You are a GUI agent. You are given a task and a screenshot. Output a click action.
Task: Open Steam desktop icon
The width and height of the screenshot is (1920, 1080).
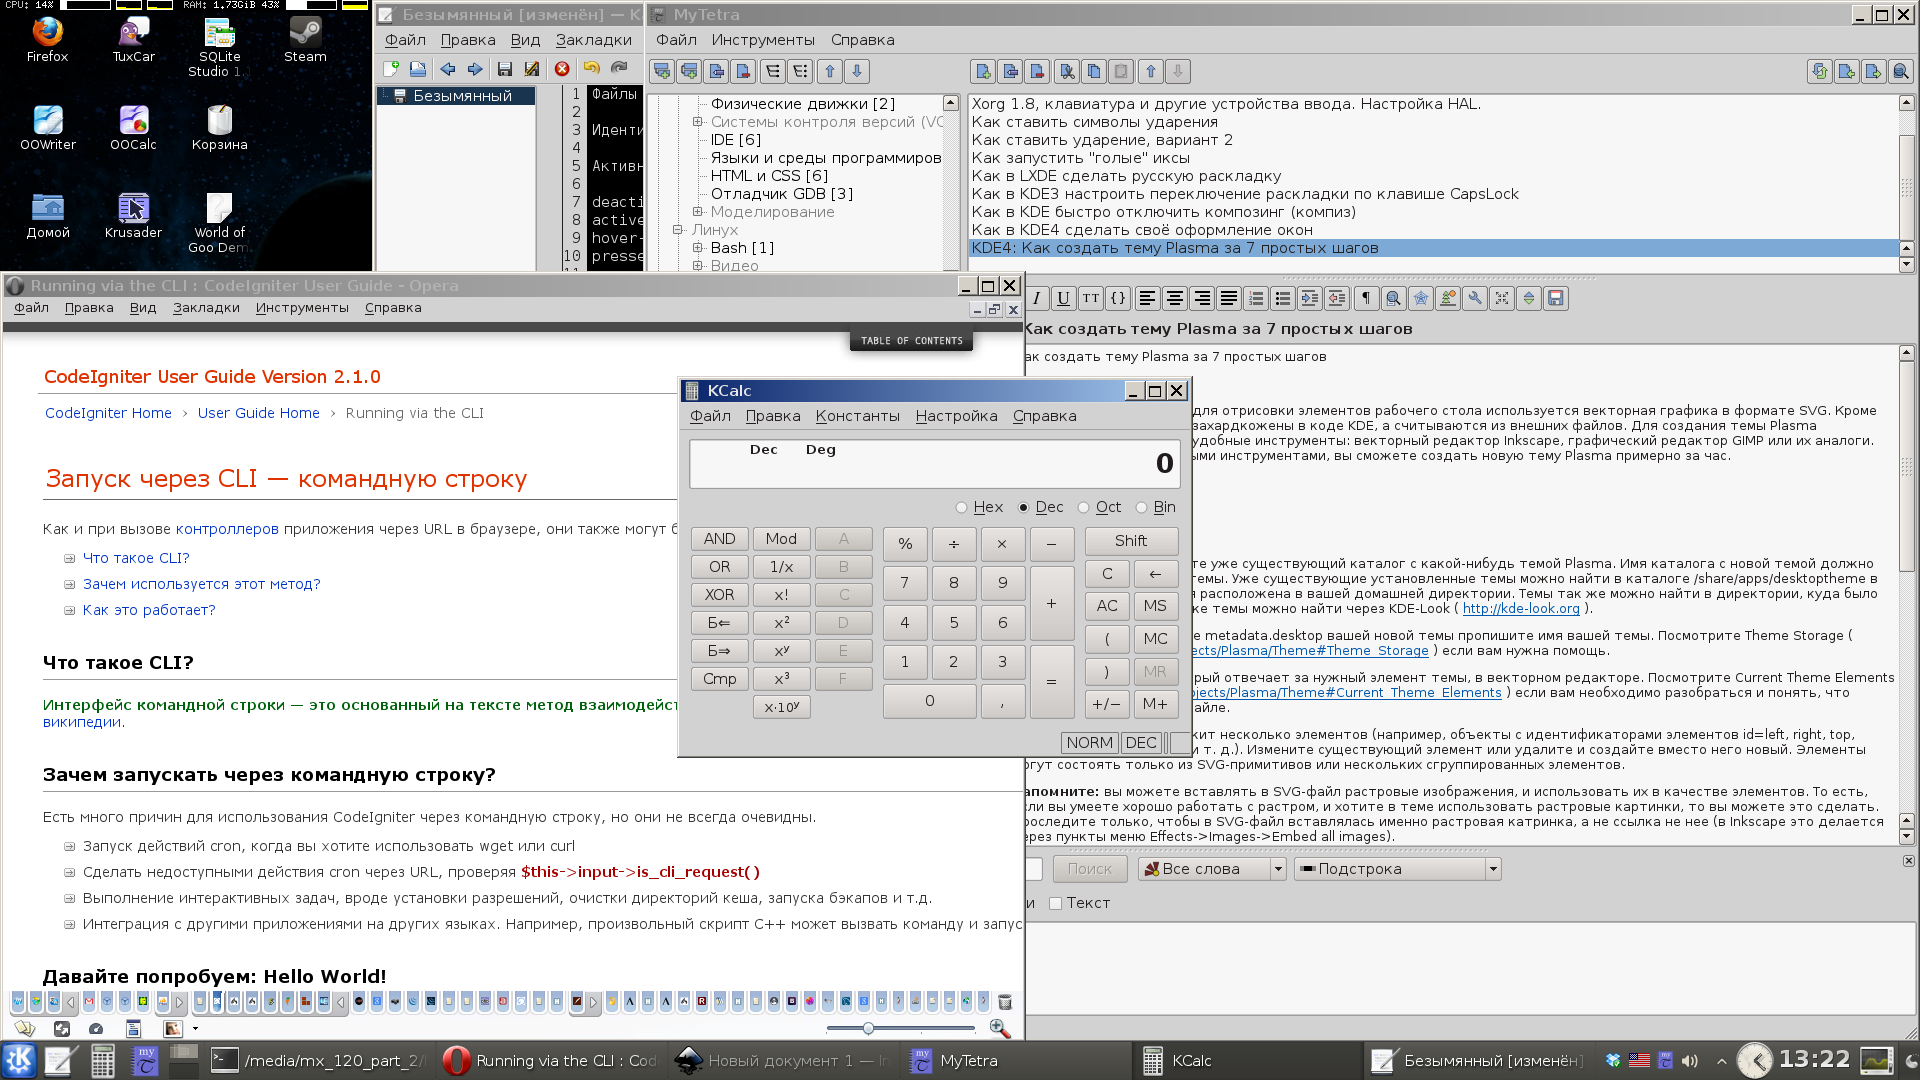pos(305,40)
